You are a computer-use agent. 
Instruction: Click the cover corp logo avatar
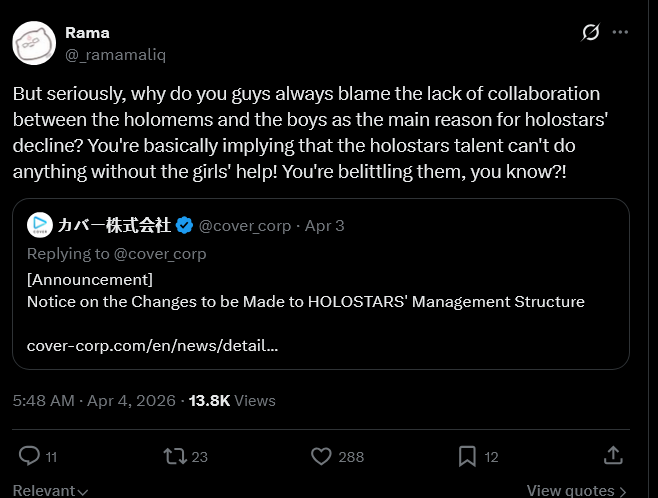(x=40, y=225)
